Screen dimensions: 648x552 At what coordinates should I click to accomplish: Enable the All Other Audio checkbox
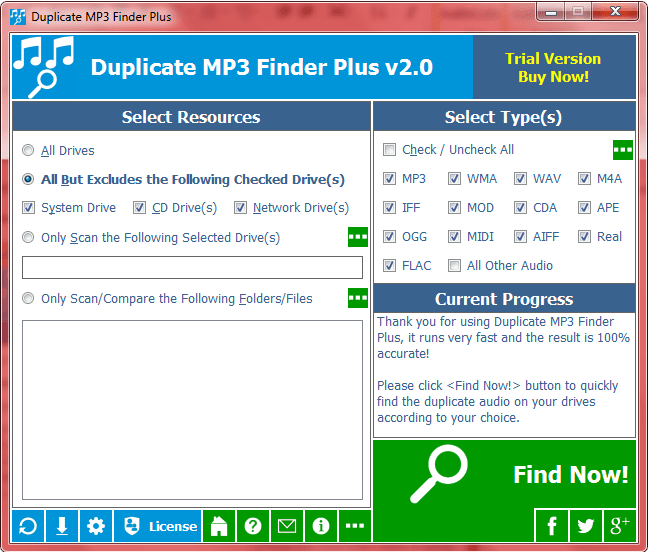tap(454, 265)
